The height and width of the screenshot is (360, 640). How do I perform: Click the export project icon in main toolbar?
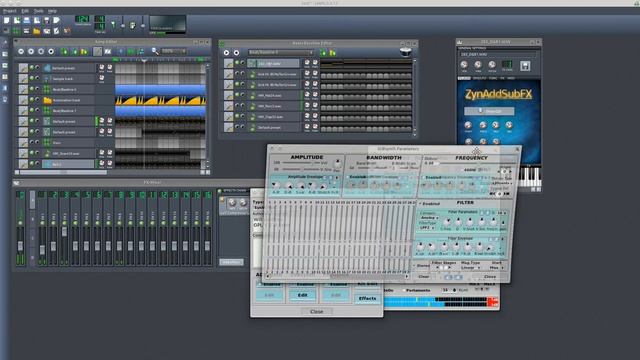56,20
